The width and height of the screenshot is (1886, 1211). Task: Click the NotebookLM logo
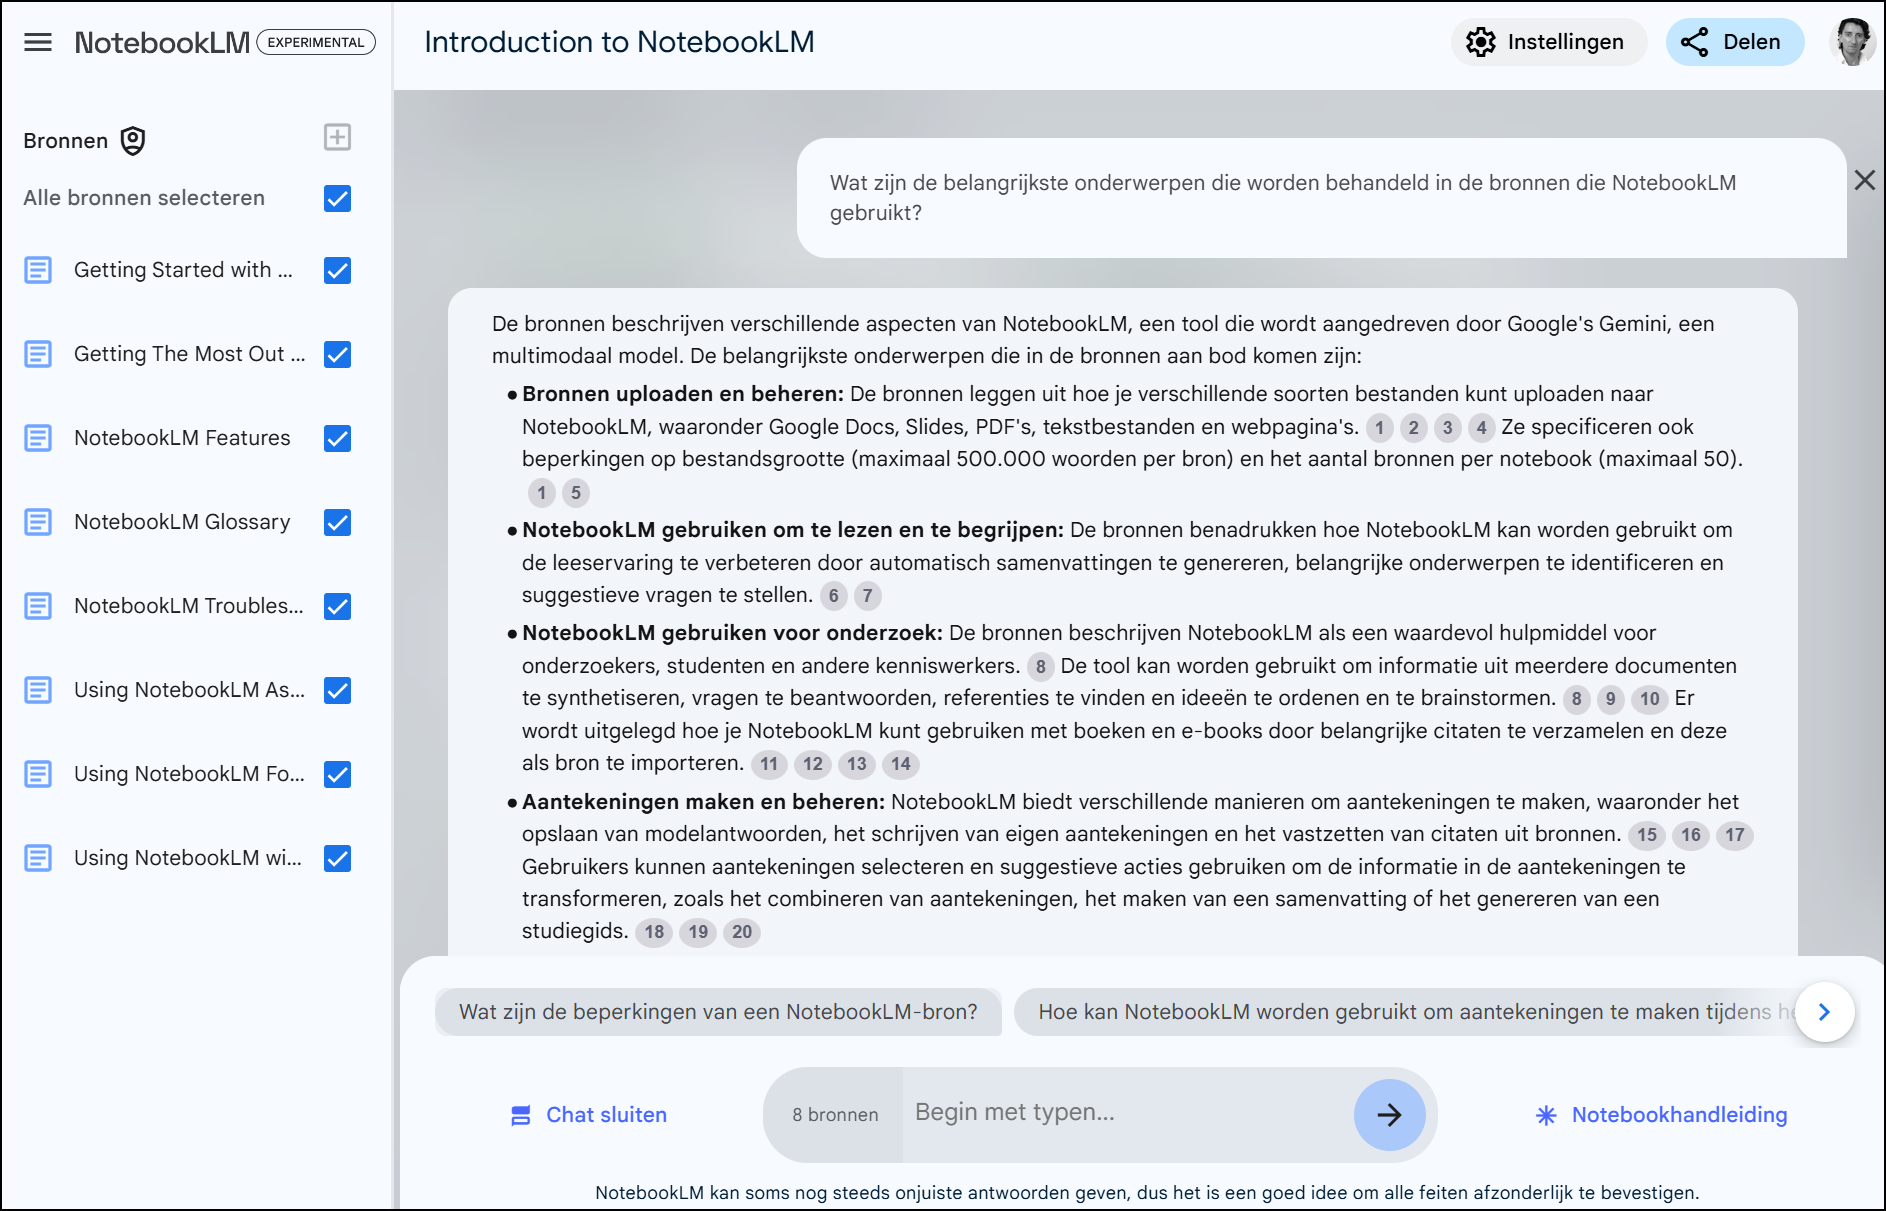tap(162, 42)
